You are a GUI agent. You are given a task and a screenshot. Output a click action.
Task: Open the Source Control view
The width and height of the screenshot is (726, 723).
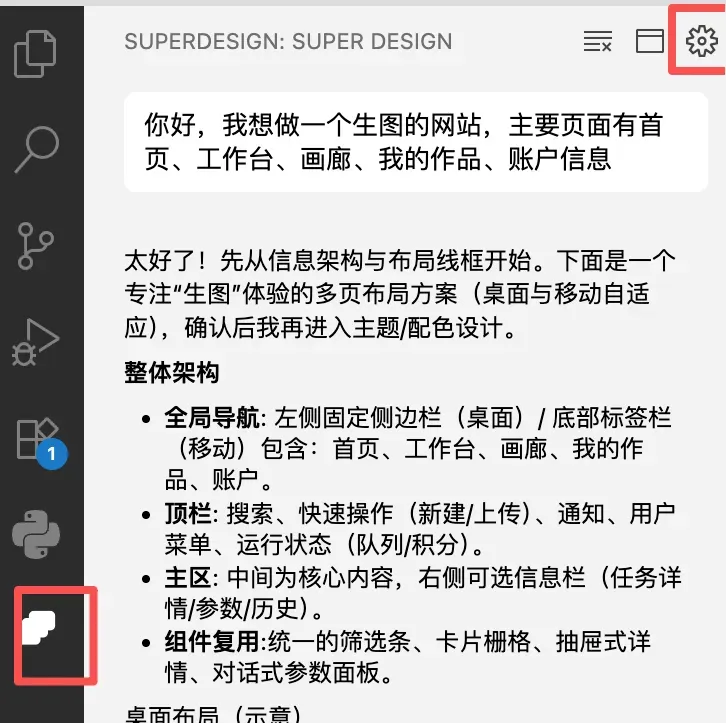point(36,246)
